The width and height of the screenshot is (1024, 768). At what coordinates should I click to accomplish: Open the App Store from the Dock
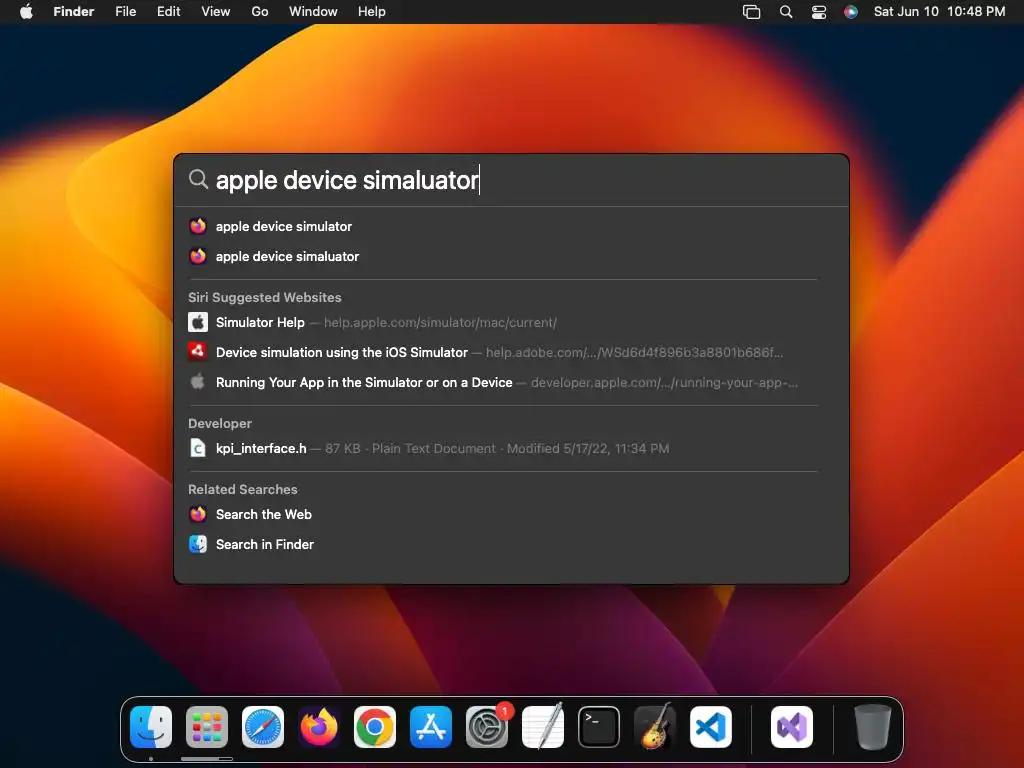point(431,727)
